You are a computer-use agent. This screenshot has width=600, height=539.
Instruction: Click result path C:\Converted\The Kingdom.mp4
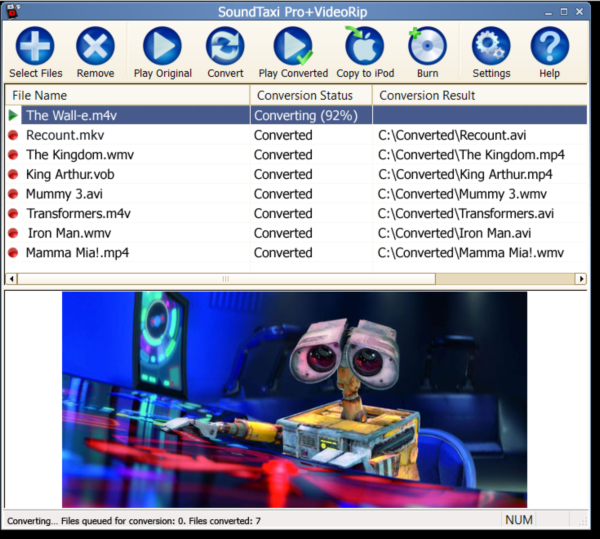coord(471,155)
